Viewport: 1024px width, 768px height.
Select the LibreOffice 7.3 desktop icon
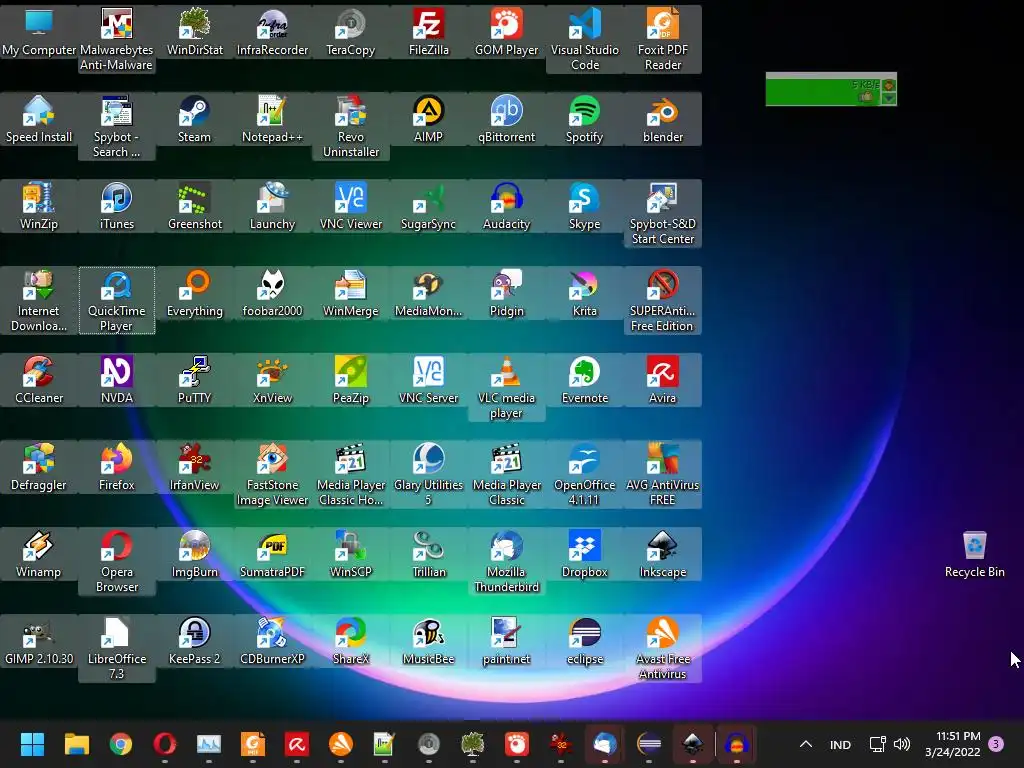116,649
